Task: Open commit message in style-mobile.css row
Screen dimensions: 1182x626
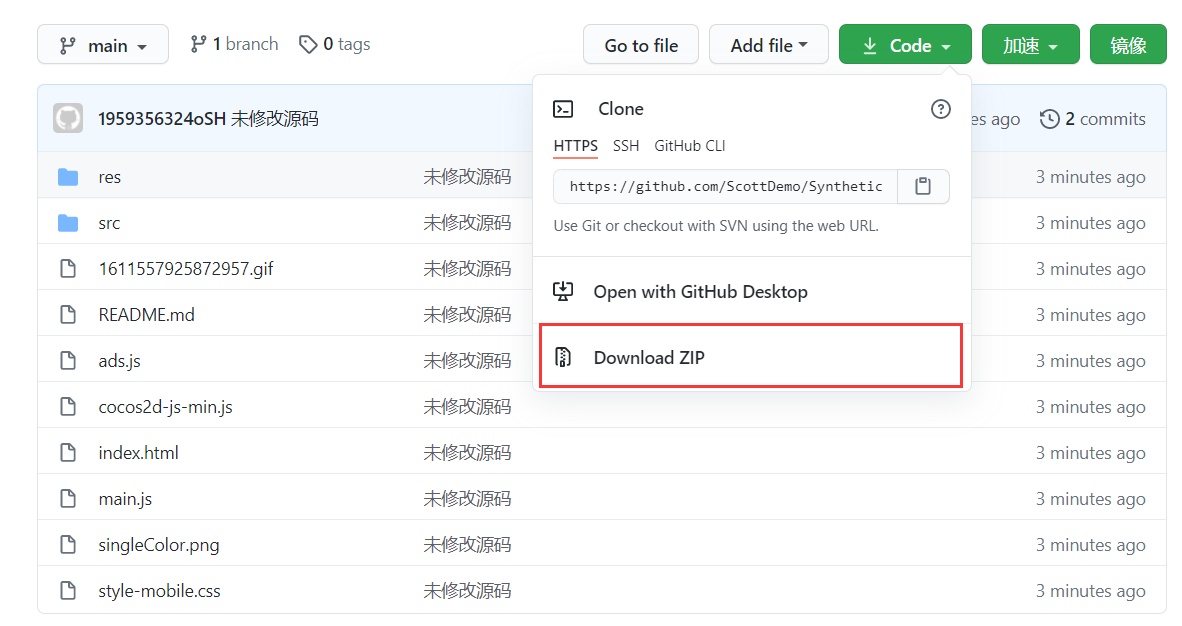Action: [x=467, y=591]
